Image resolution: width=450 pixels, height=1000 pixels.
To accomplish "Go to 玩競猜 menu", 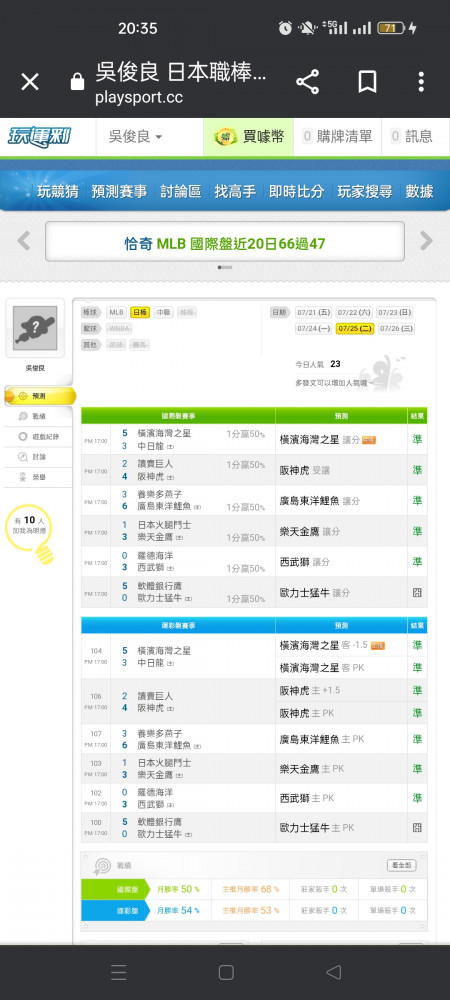I will coord(57,191).
